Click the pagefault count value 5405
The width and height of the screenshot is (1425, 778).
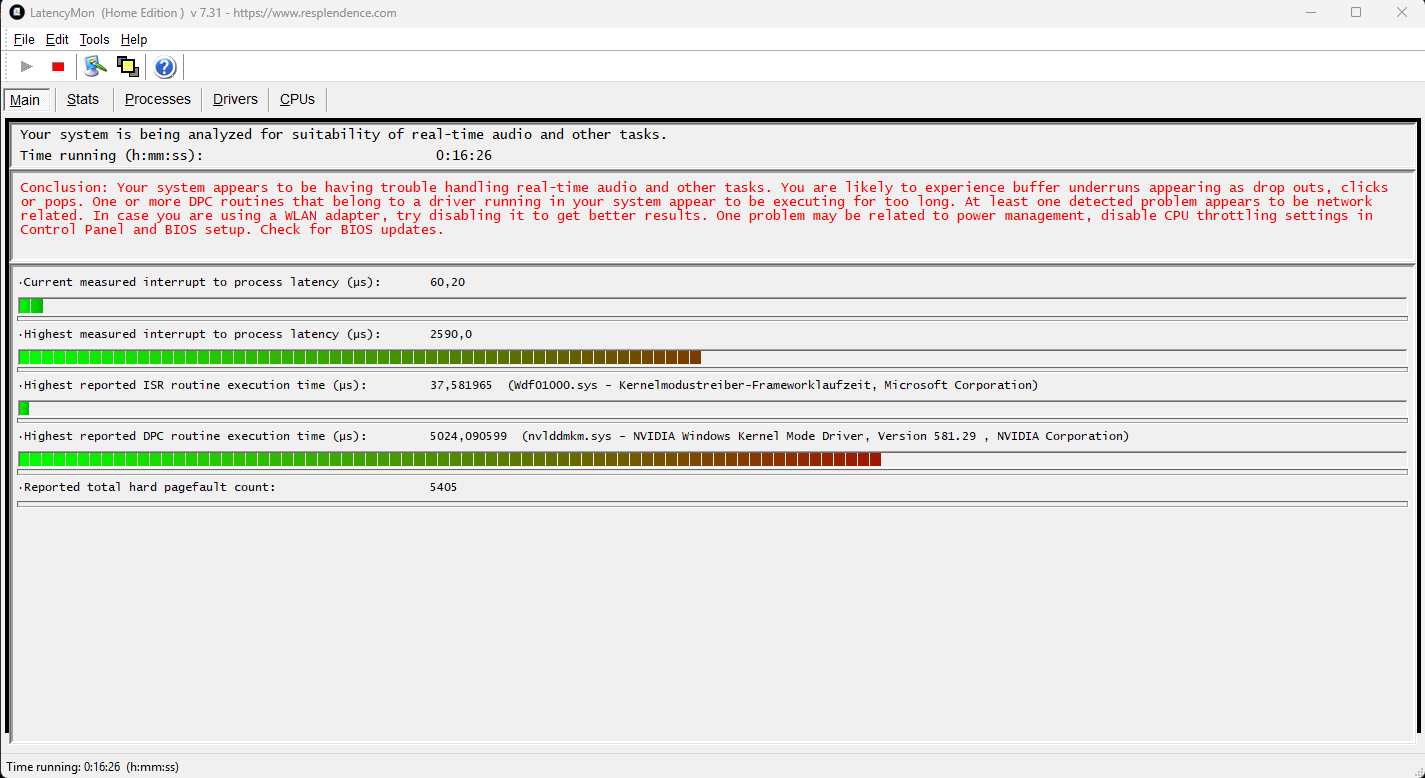(444, 487)
